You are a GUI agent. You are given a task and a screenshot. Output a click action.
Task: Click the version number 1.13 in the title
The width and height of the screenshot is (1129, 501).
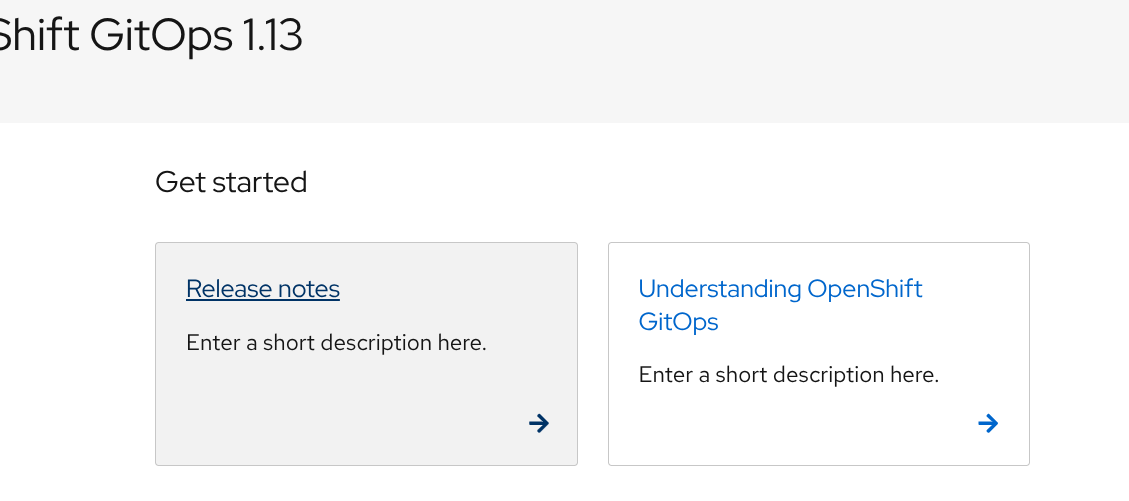coord(272,37)
